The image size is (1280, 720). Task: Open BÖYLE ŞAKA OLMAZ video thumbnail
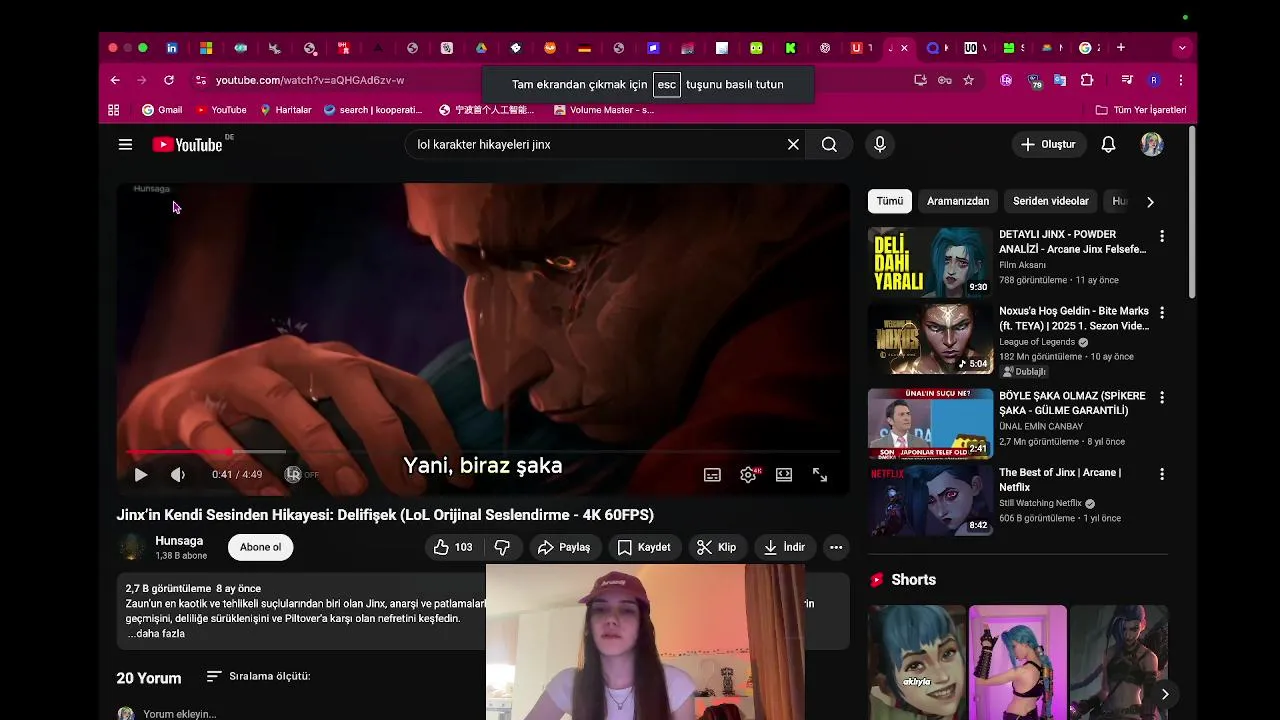930,423
